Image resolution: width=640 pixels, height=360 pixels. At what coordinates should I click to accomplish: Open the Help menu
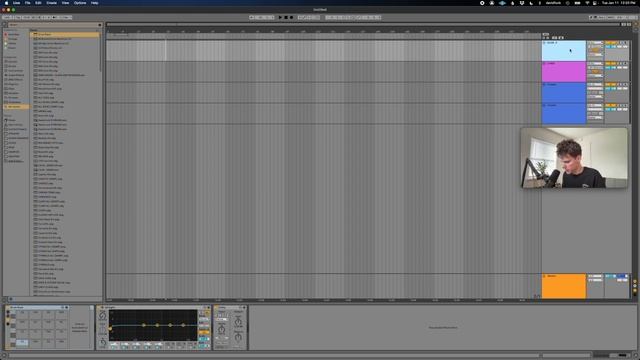[x=95, y=3]
